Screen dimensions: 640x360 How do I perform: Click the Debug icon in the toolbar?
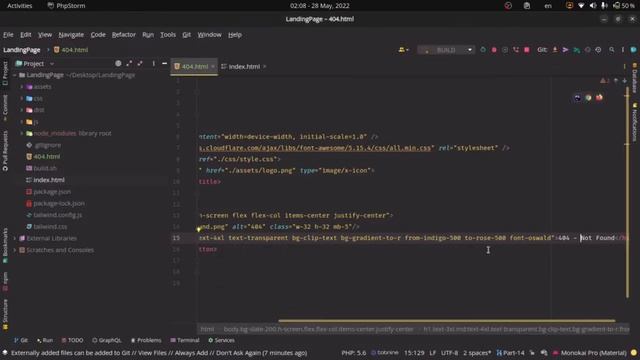tap(494, 50)
